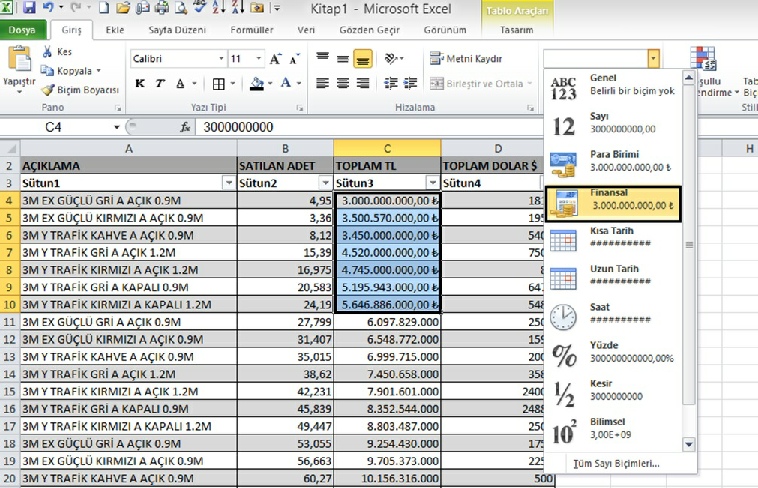Choose the Kısa Tarih short date format
This screenshot has height=488, width=758.
[x=613, y=240]
